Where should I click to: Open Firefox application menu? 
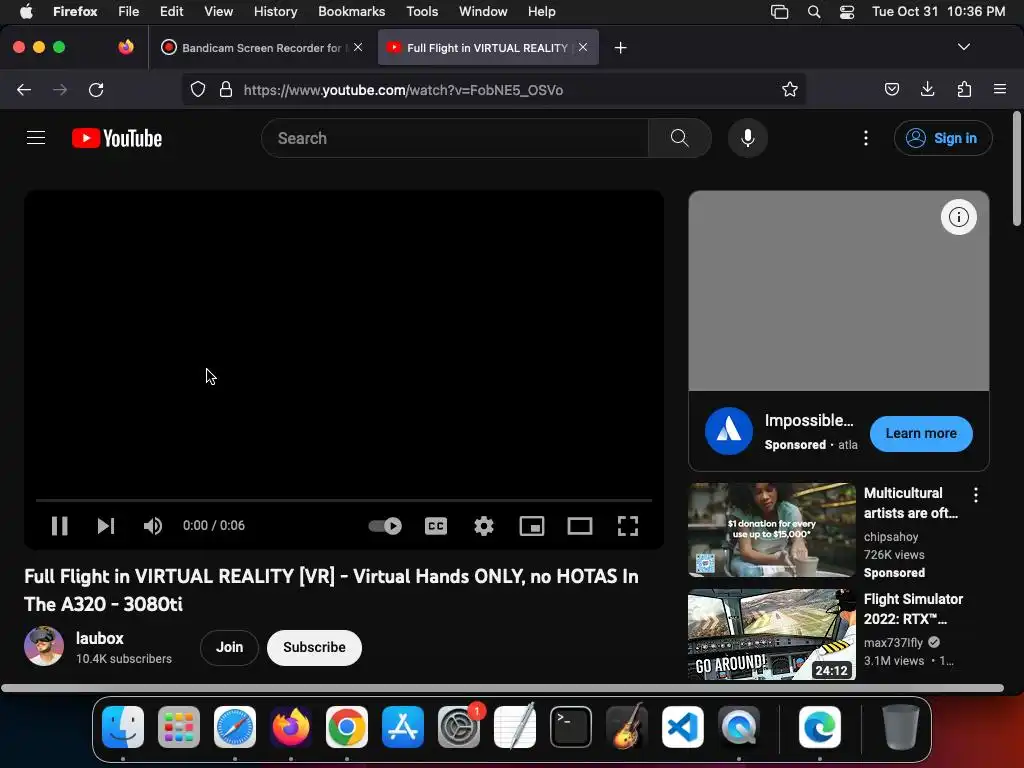[x=1000, y=89]
